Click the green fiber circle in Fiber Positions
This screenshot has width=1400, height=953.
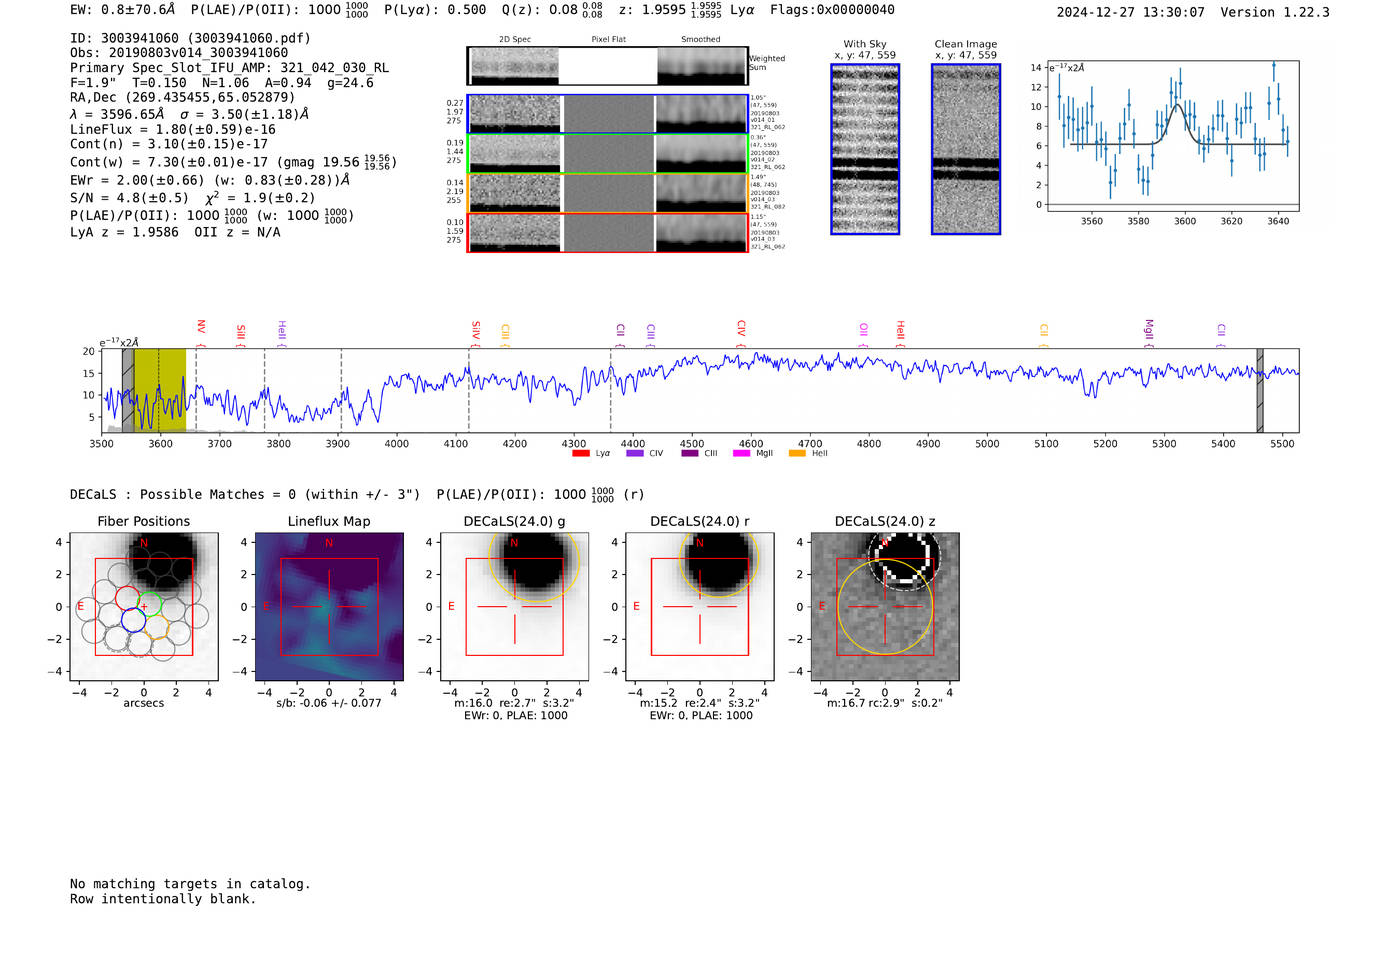150,604
